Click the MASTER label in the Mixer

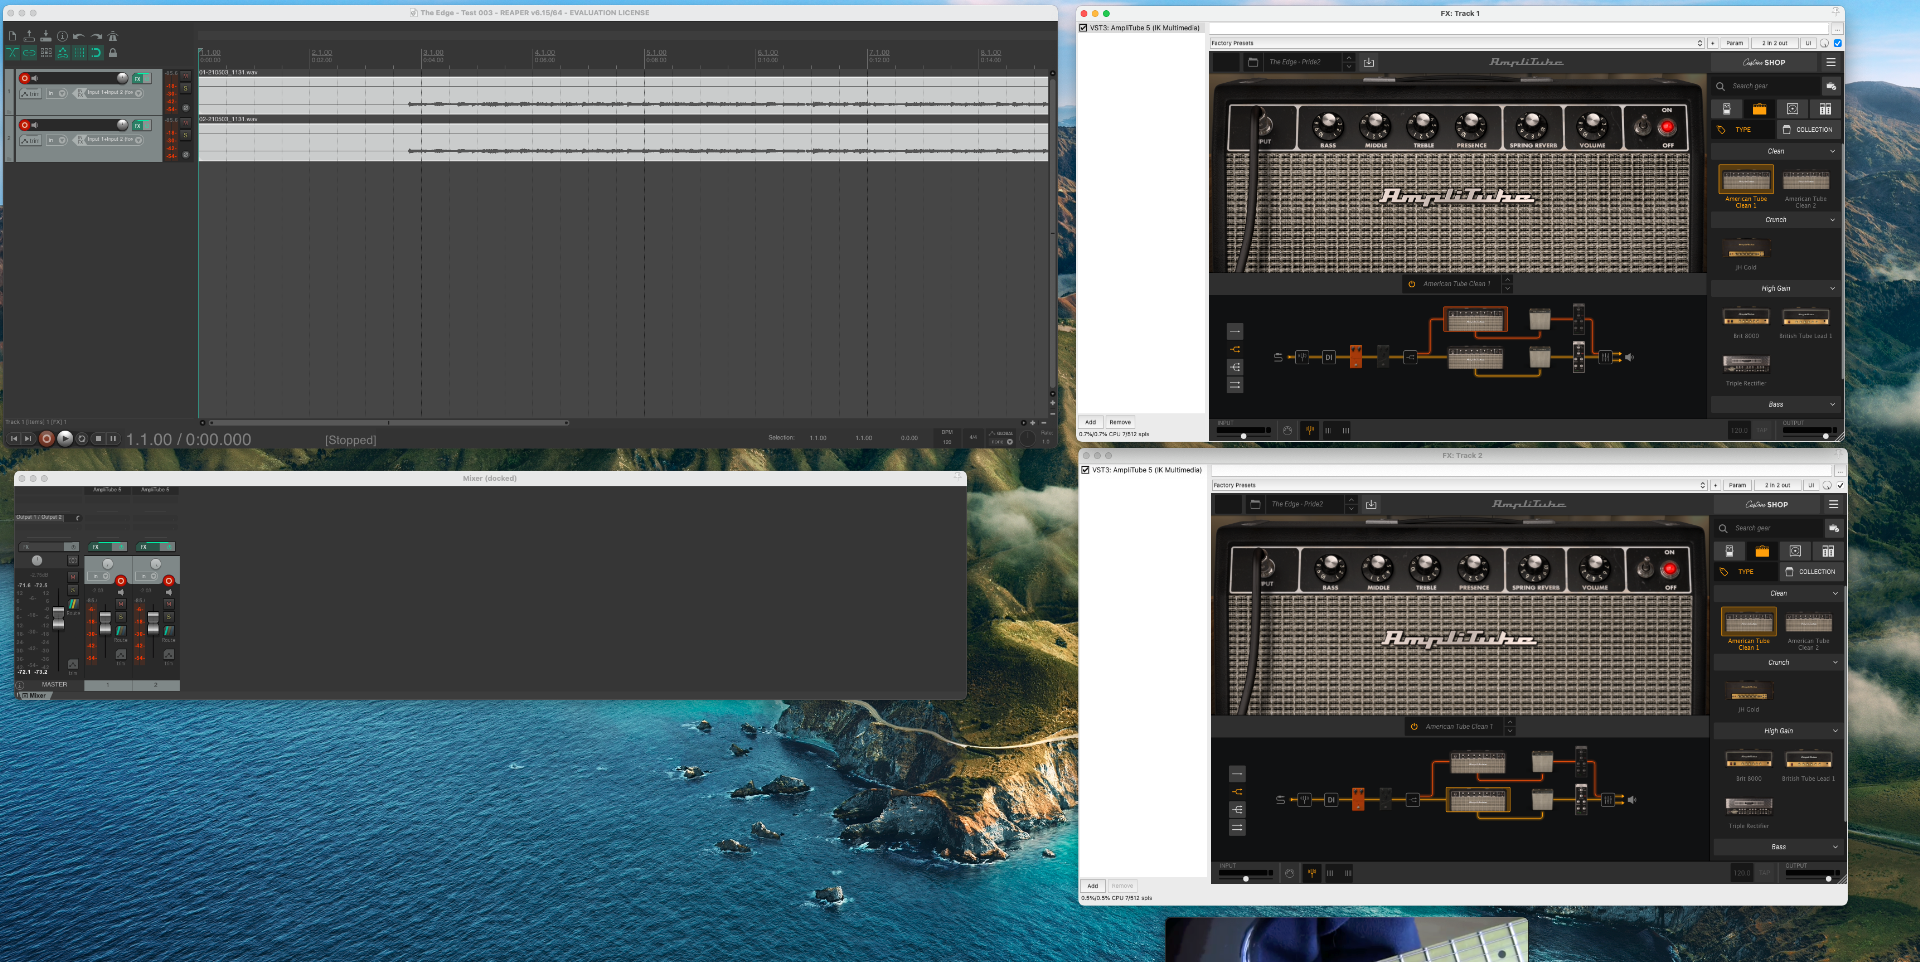(54, 685)
